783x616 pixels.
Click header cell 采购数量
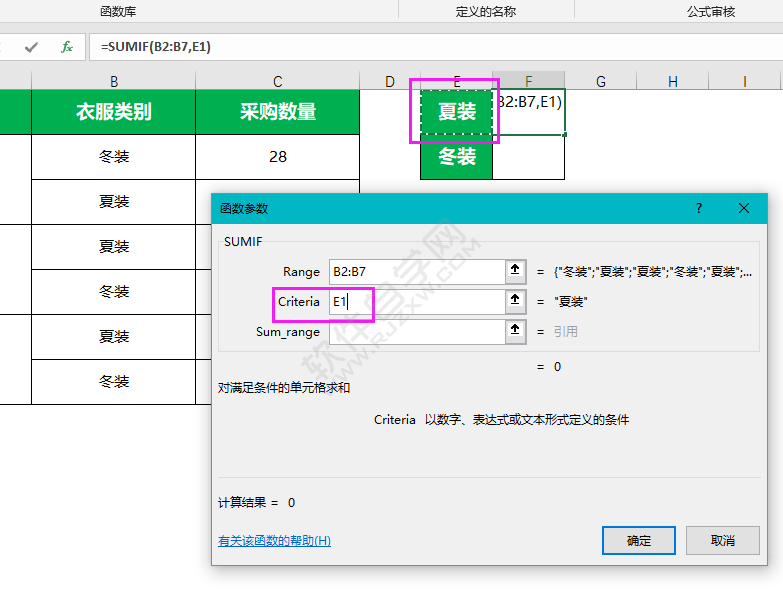pos(278,112)
